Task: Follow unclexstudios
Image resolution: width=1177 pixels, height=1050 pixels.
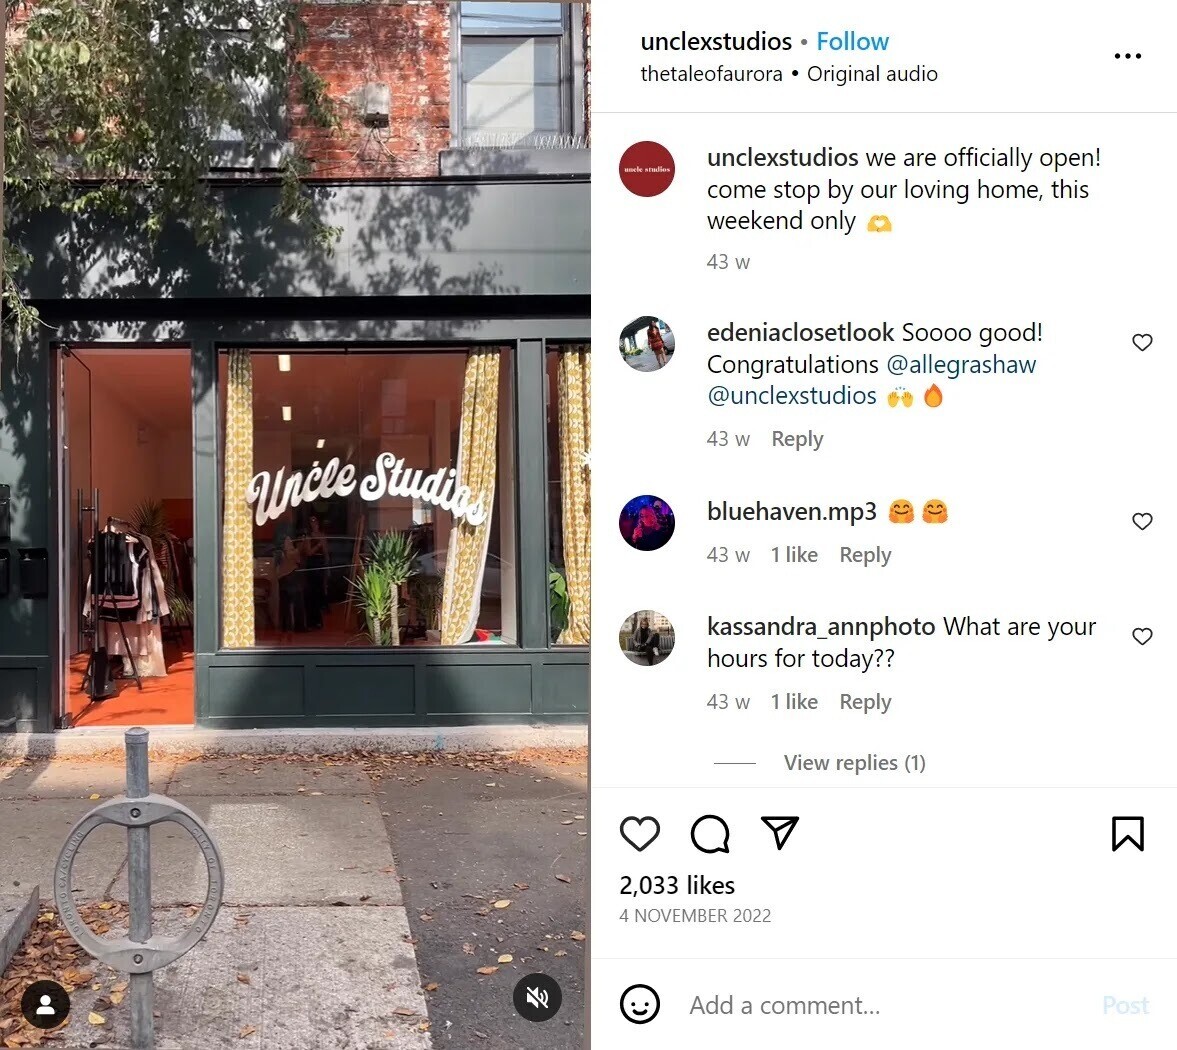Action: point(853,41)
